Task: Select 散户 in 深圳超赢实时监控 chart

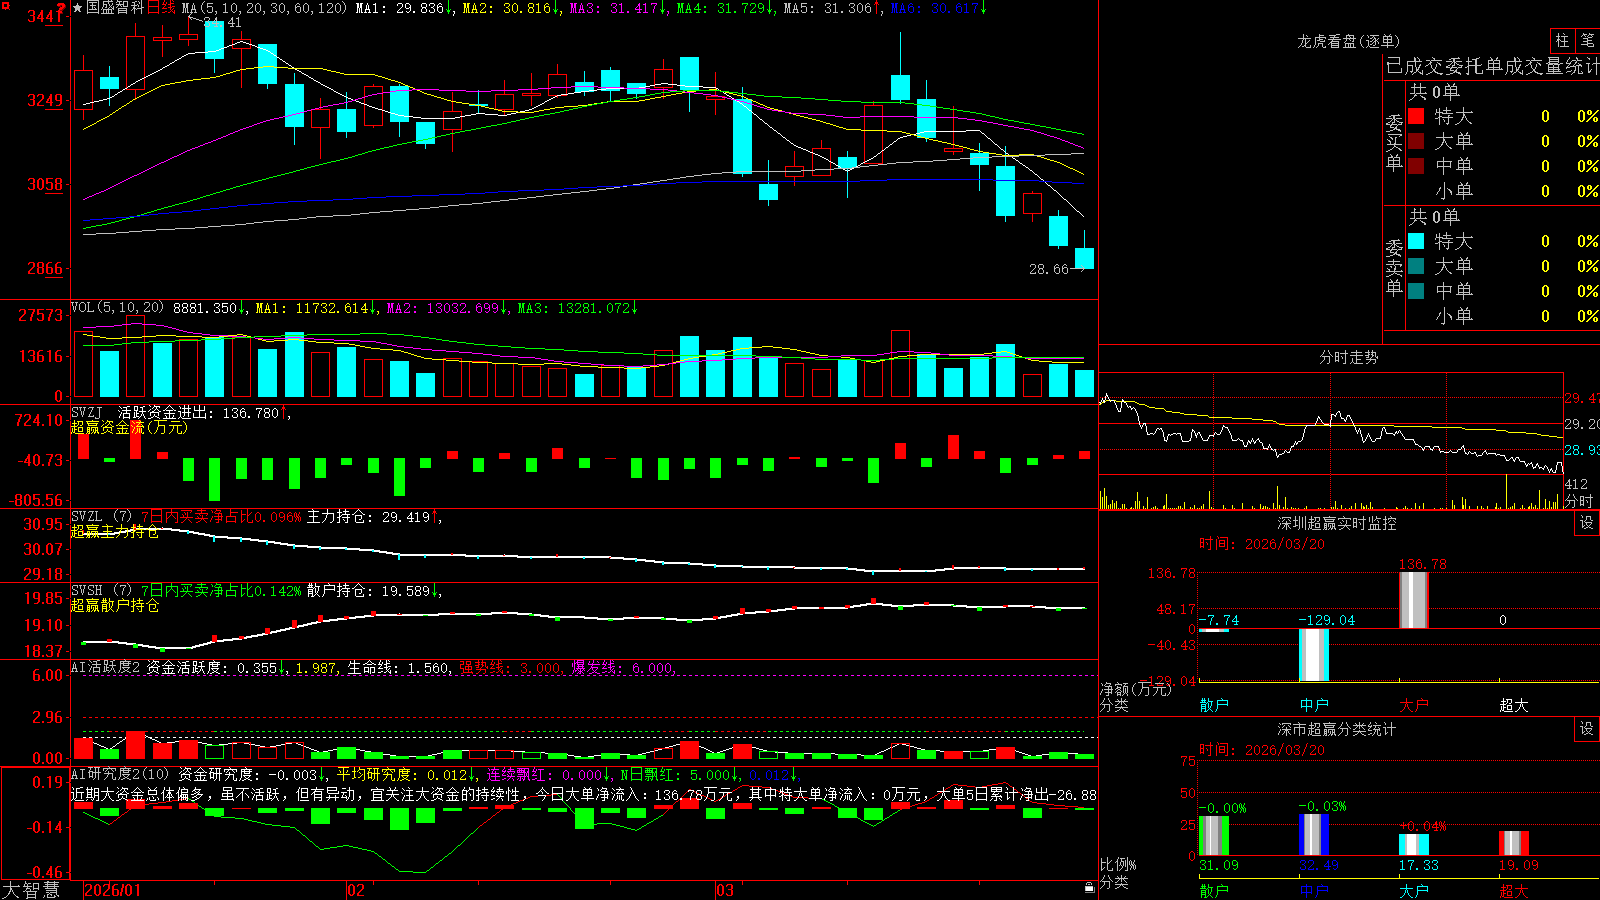Action: (1214, 705)
